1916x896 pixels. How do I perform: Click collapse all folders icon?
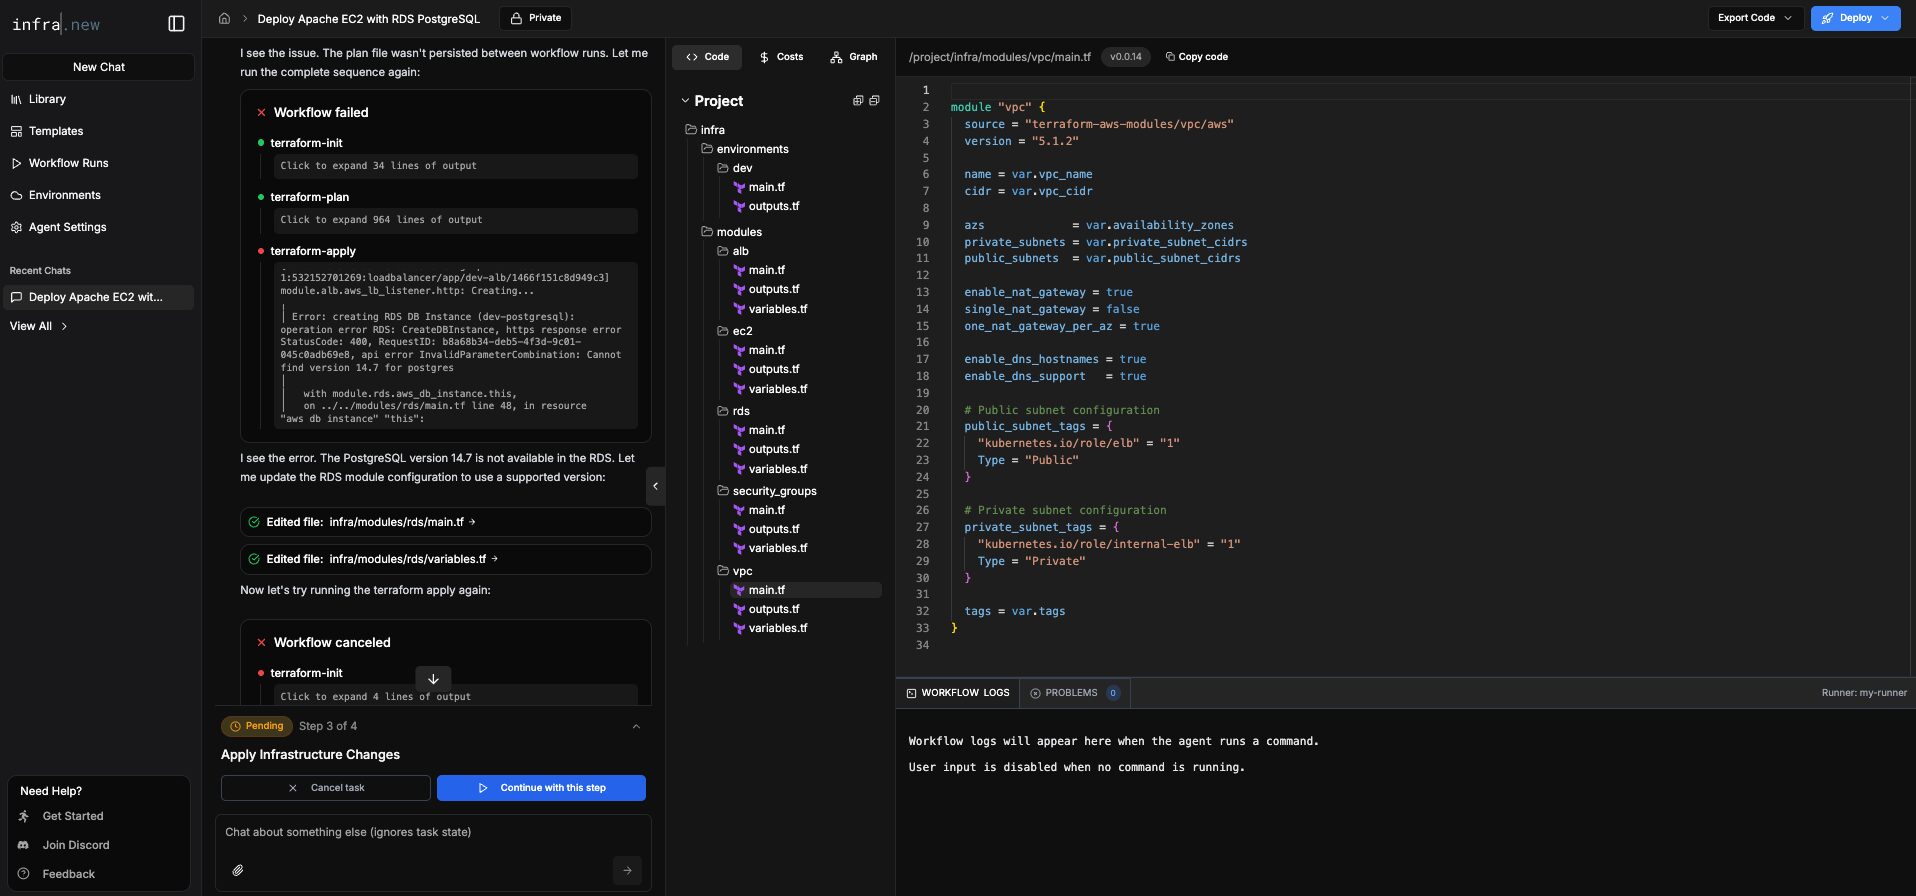click(x=874, y=101)
